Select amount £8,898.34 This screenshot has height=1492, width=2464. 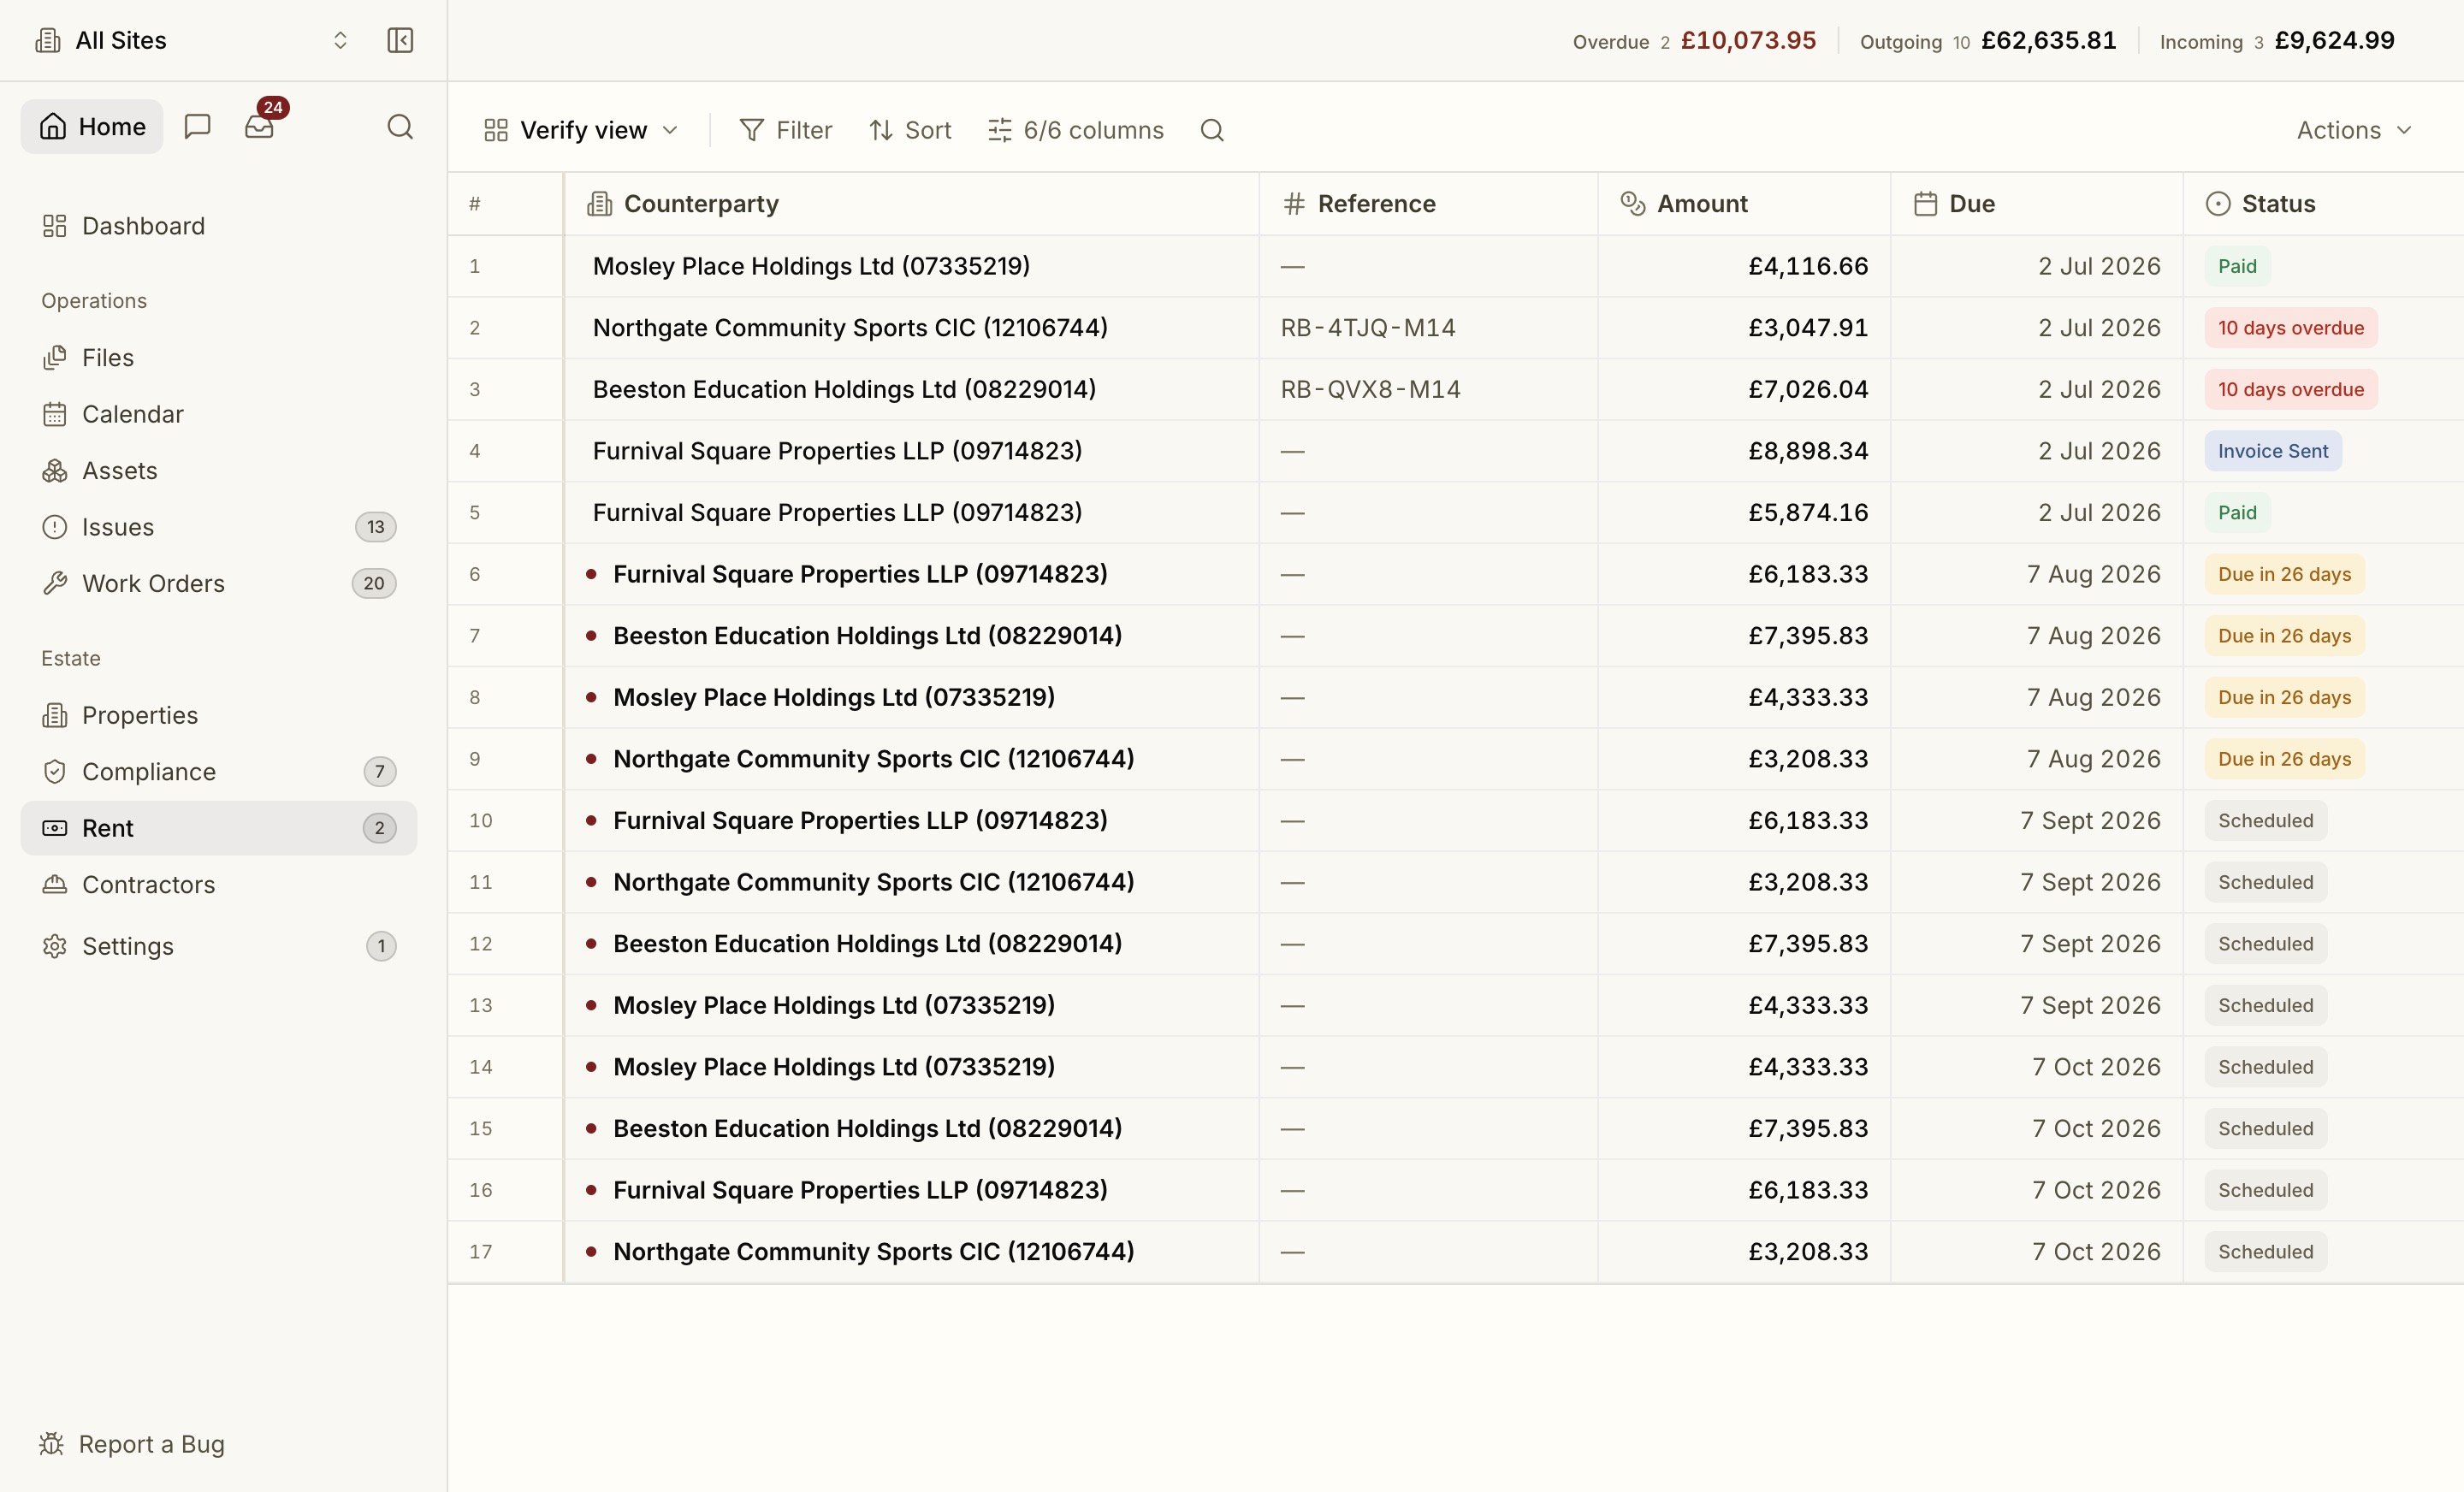(x=1808, y=451)
